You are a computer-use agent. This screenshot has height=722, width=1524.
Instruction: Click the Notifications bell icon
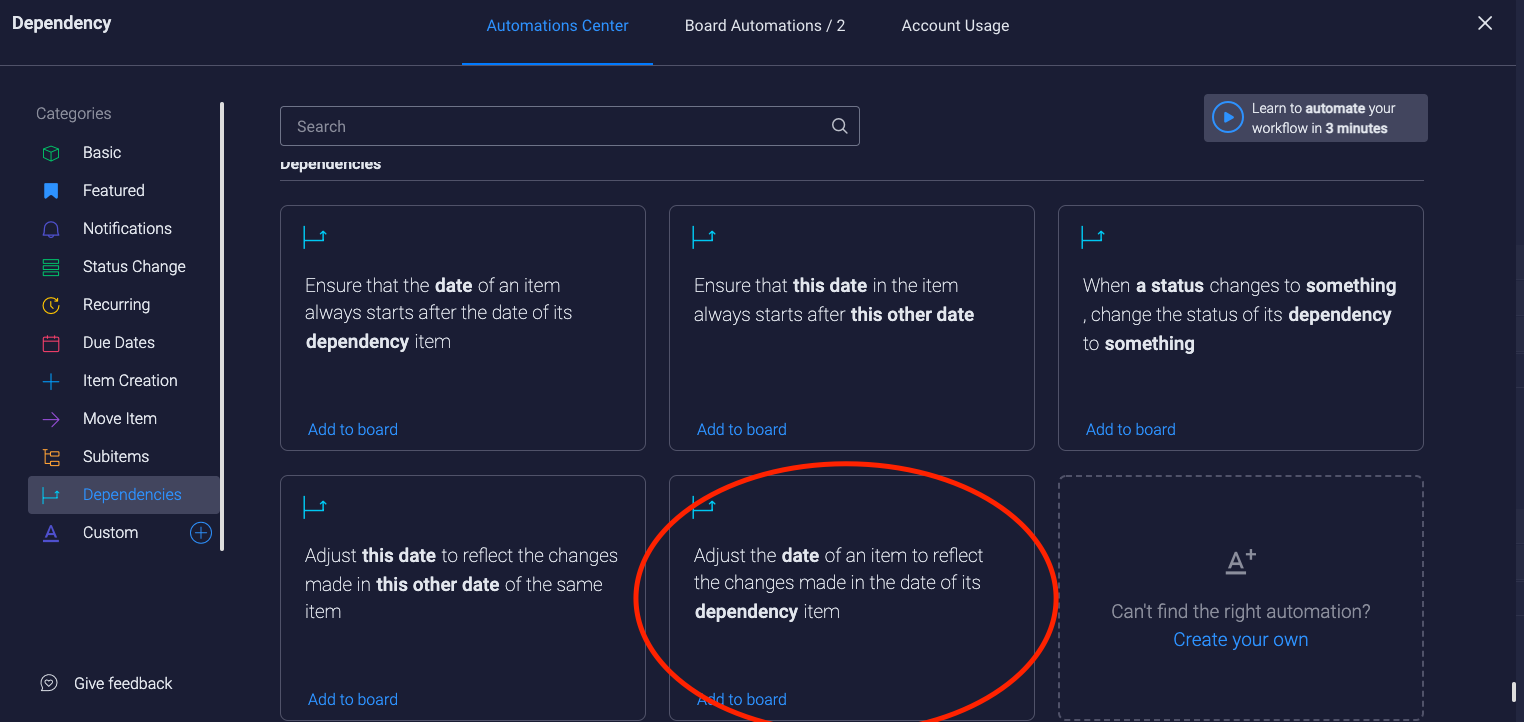(x=51, y=229)
